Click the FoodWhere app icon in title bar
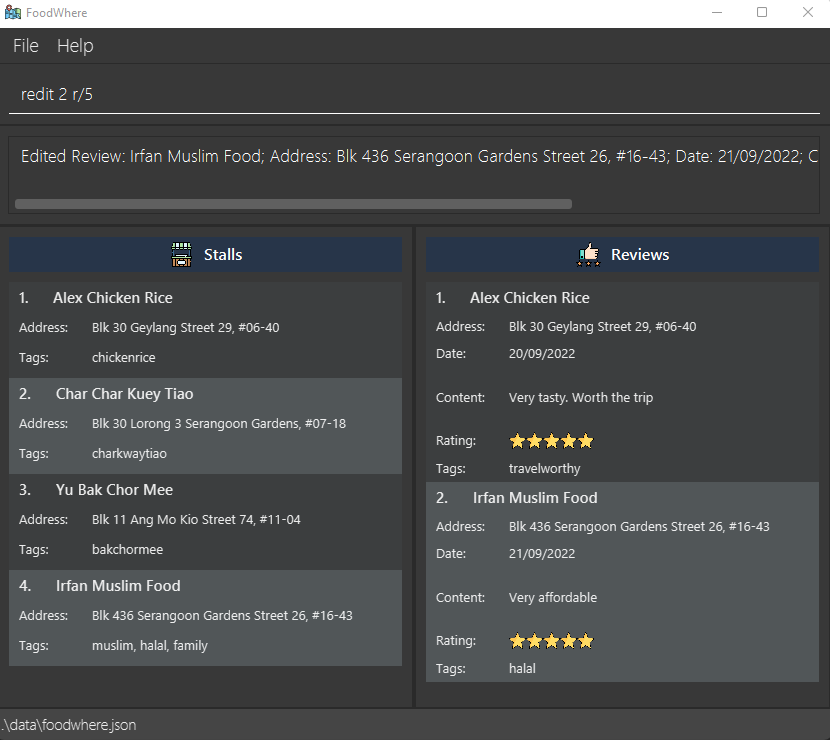The width and height of the screenshot is (830, 740). click(13, 12)
